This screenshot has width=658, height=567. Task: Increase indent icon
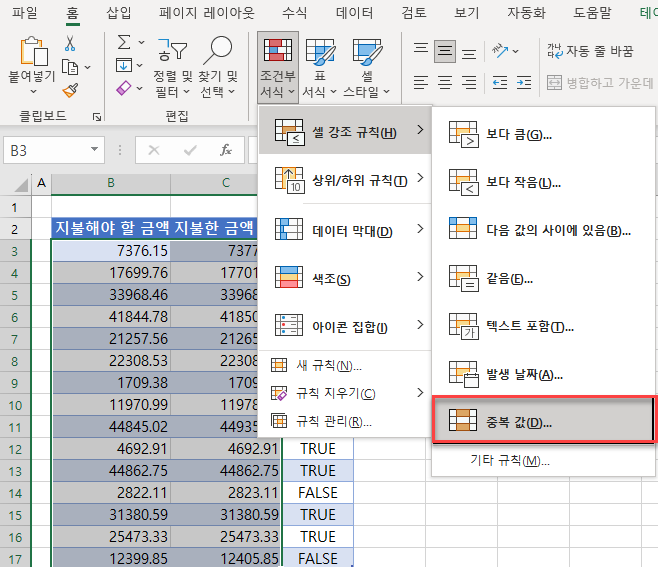[x=524, y=83]
